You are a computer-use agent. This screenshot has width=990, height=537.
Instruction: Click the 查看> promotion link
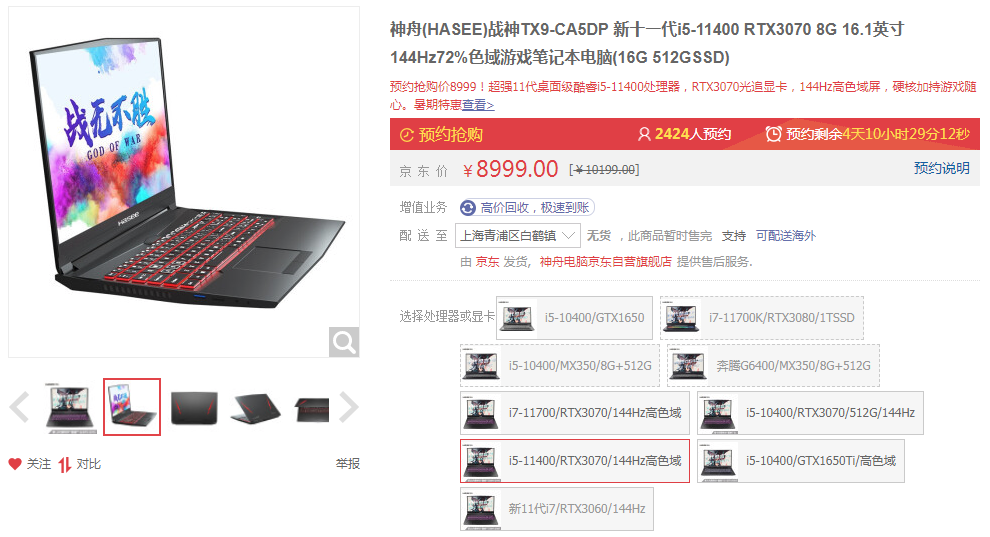pyautogui.click(x=478, y=105)
